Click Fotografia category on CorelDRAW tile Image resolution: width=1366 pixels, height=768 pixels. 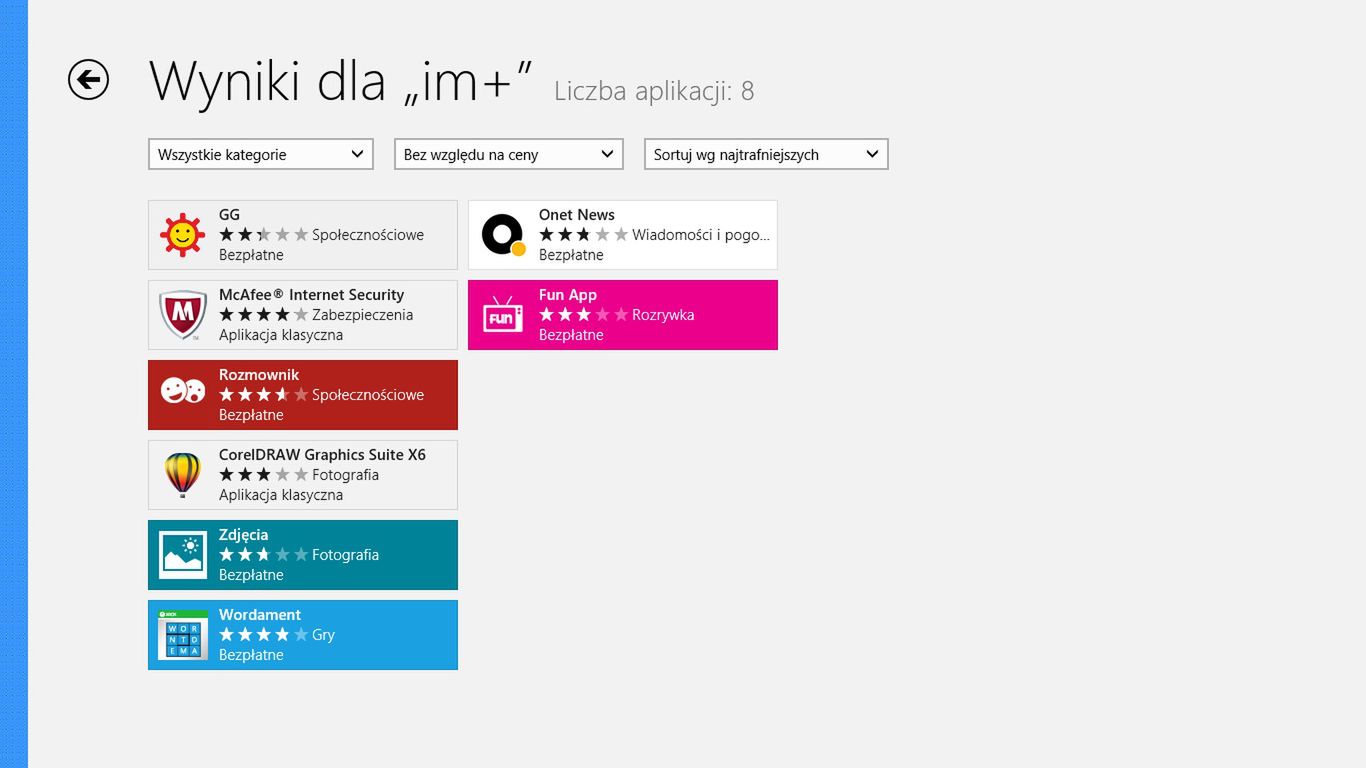345,475
